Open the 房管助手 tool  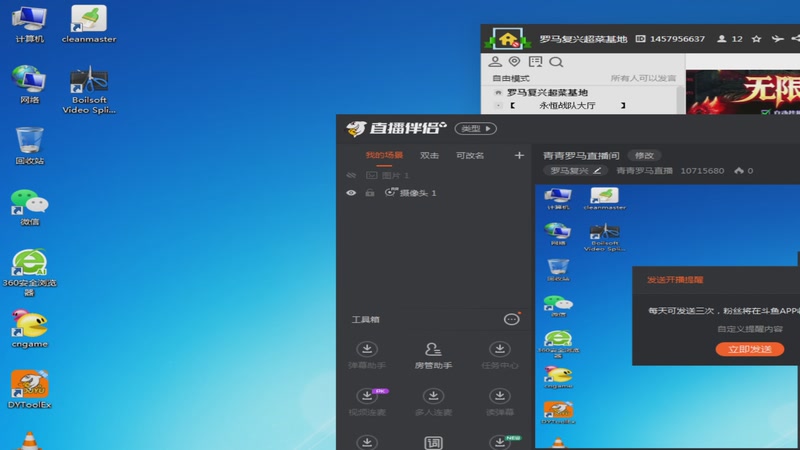pos(433,355)
